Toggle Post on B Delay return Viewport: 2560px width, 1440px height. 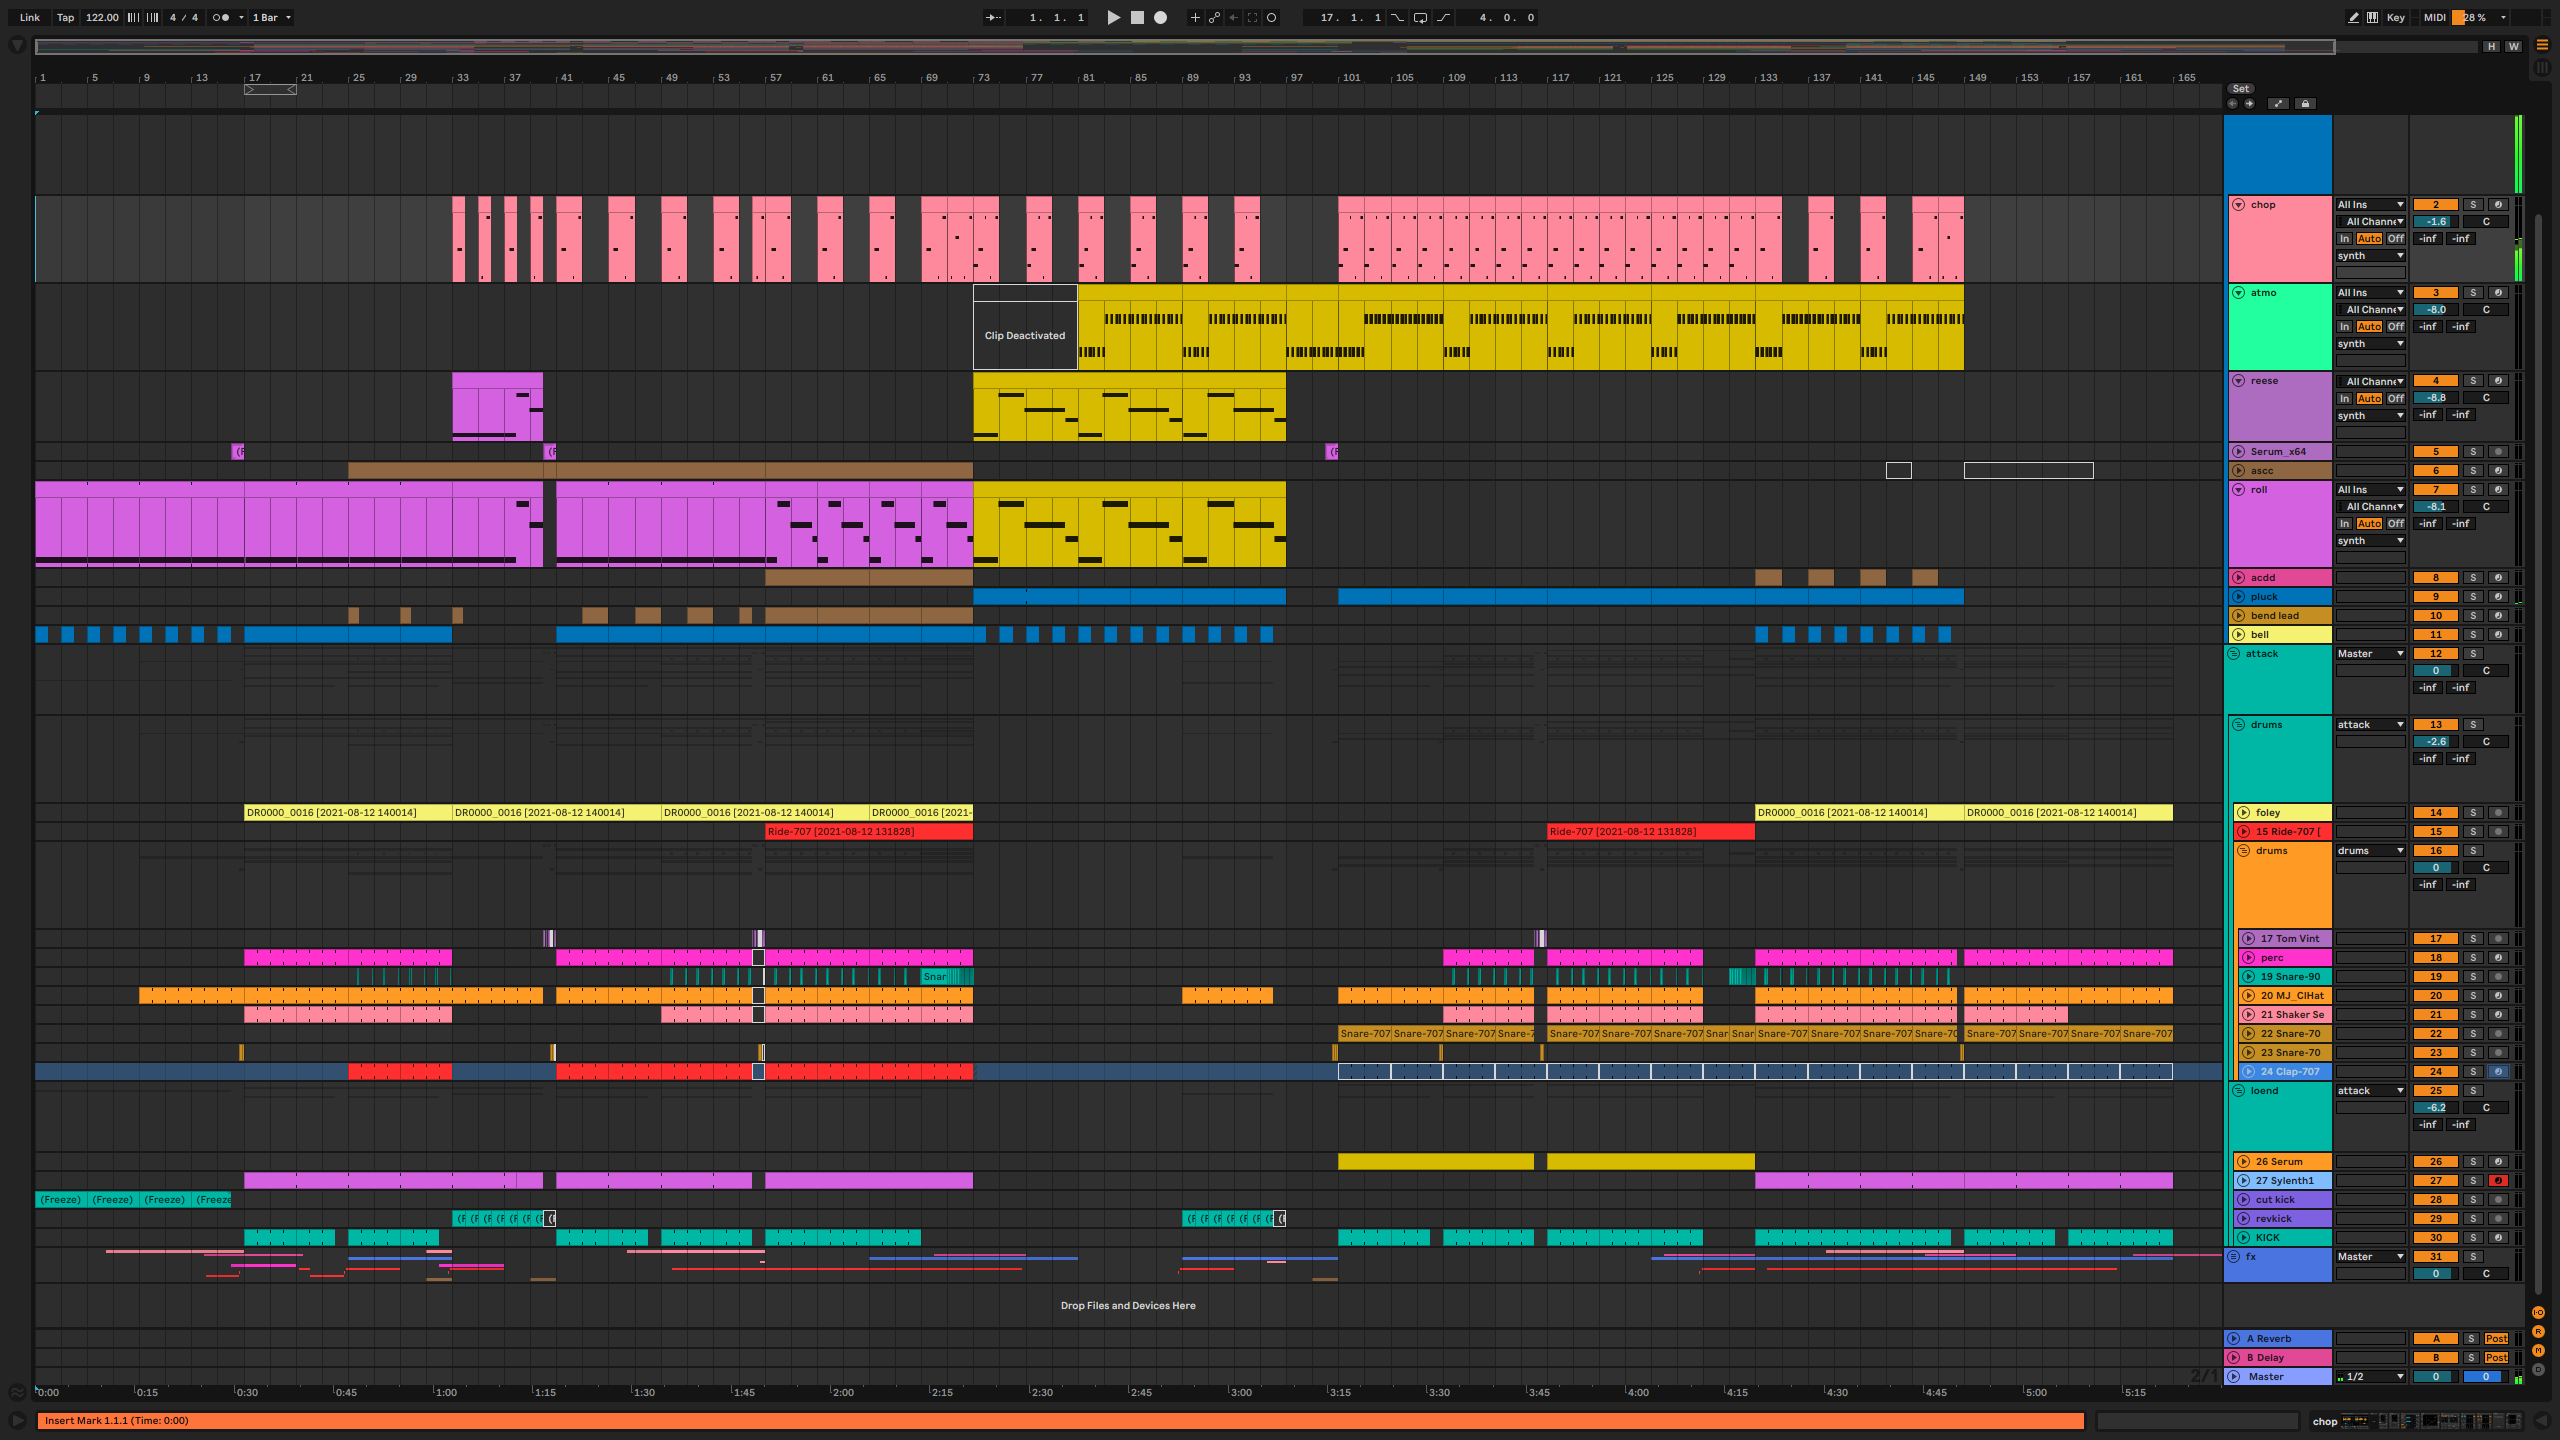point(2496,1358)
